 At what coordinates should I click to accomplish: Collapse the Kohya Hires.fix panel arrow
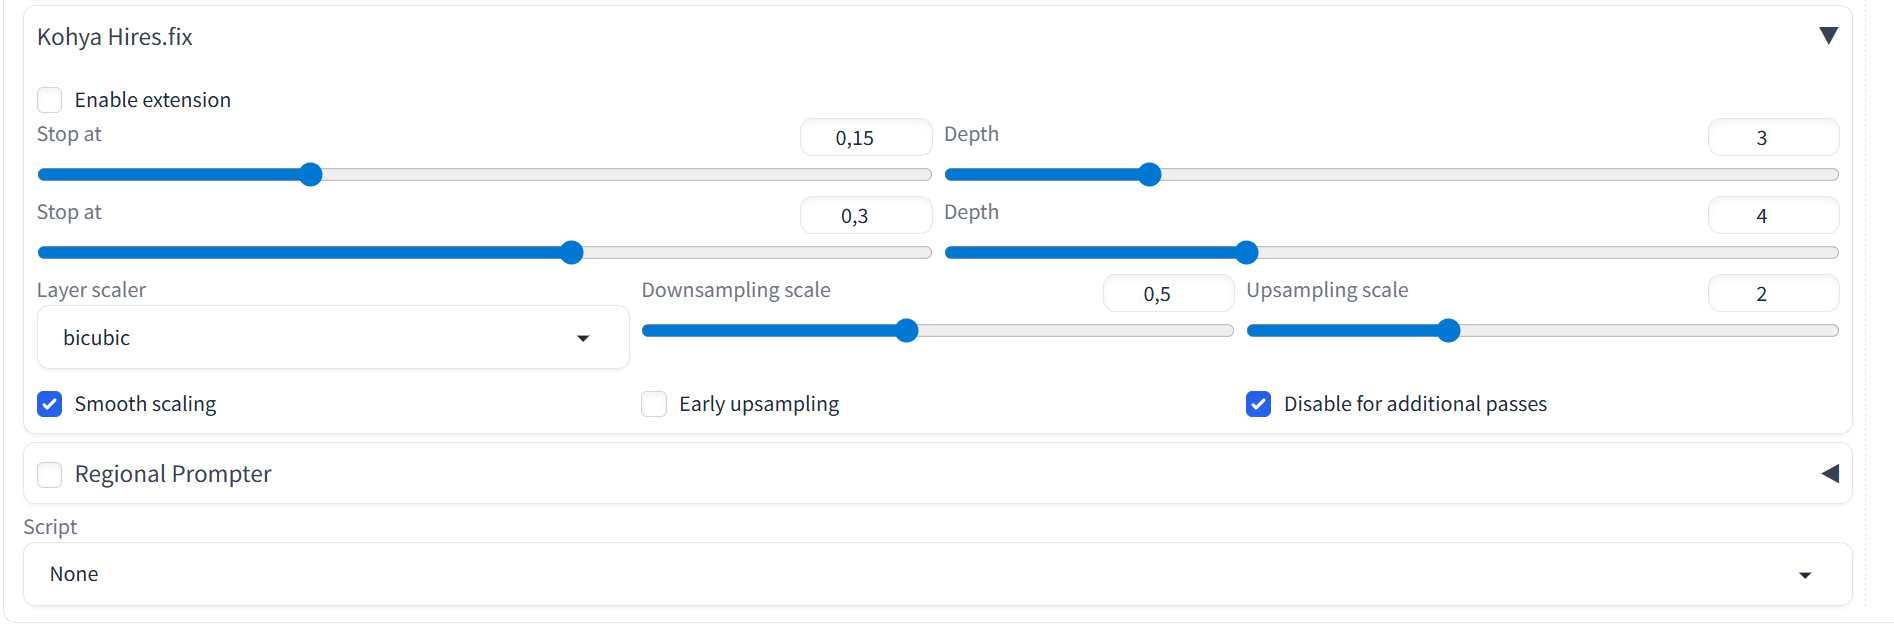[x=1828, y=36]
